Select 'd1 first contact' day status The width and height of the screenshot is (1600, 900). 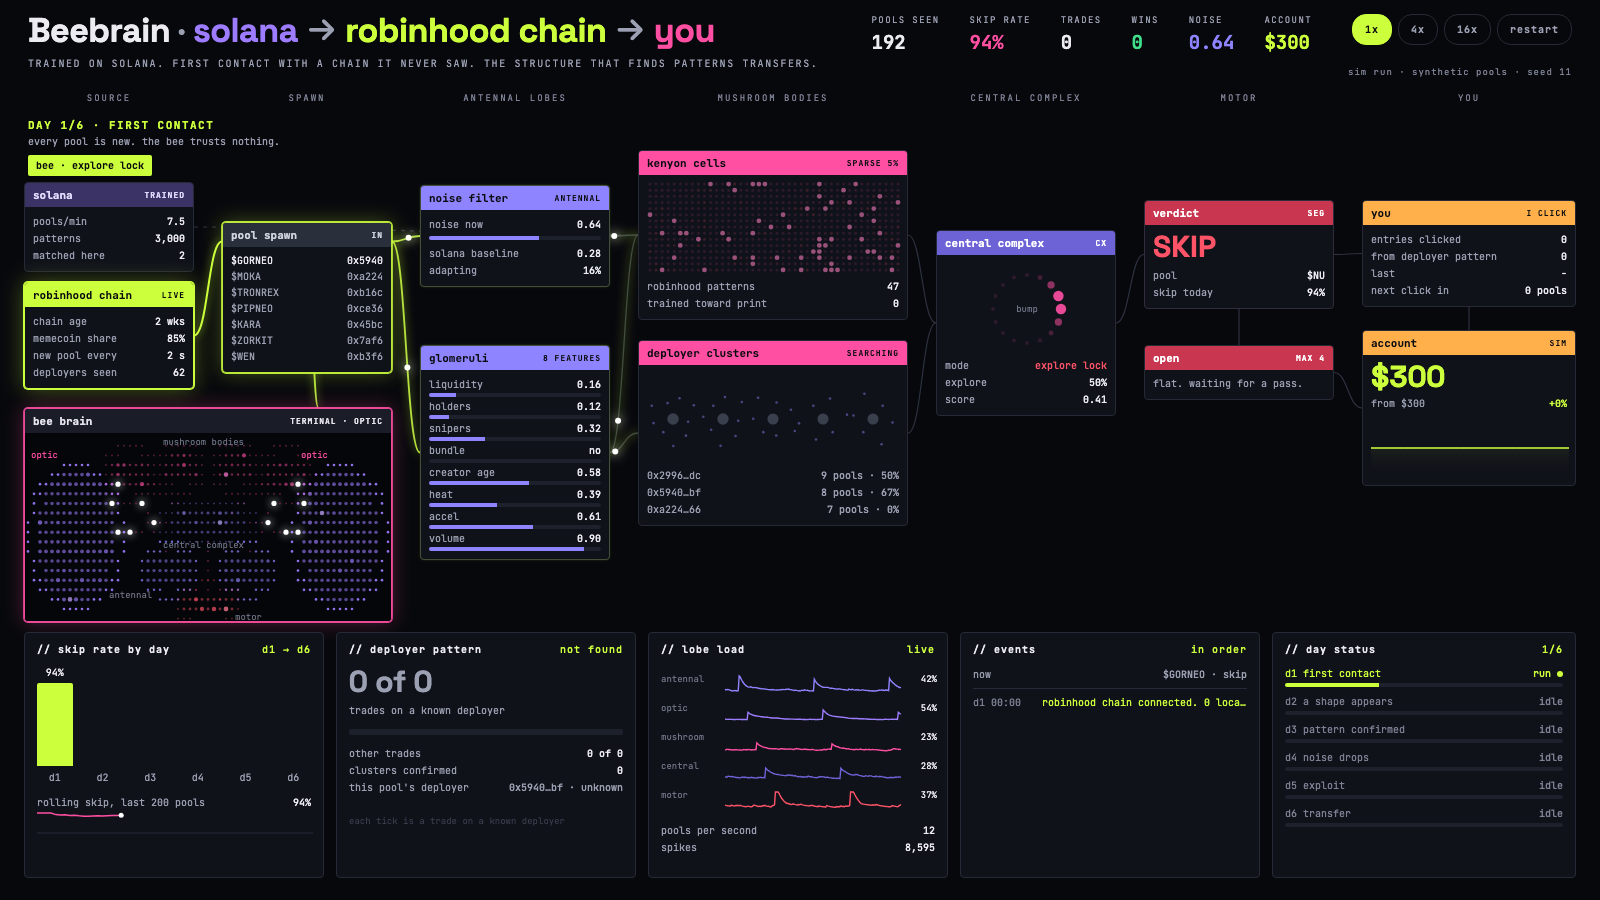coord(1423,676)
